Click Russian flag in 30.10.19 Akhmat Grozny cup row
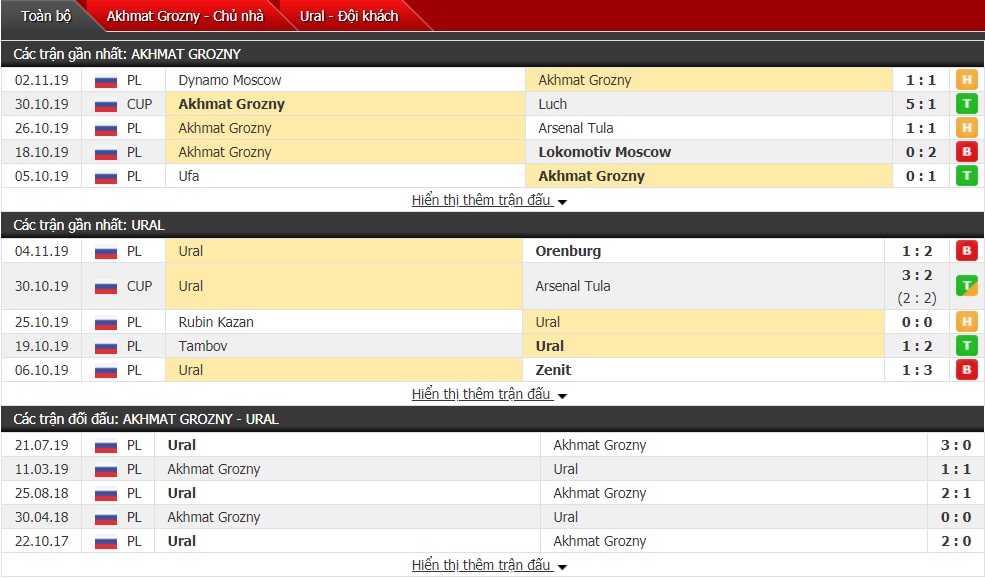985x579 pixels. coord(106,105)
